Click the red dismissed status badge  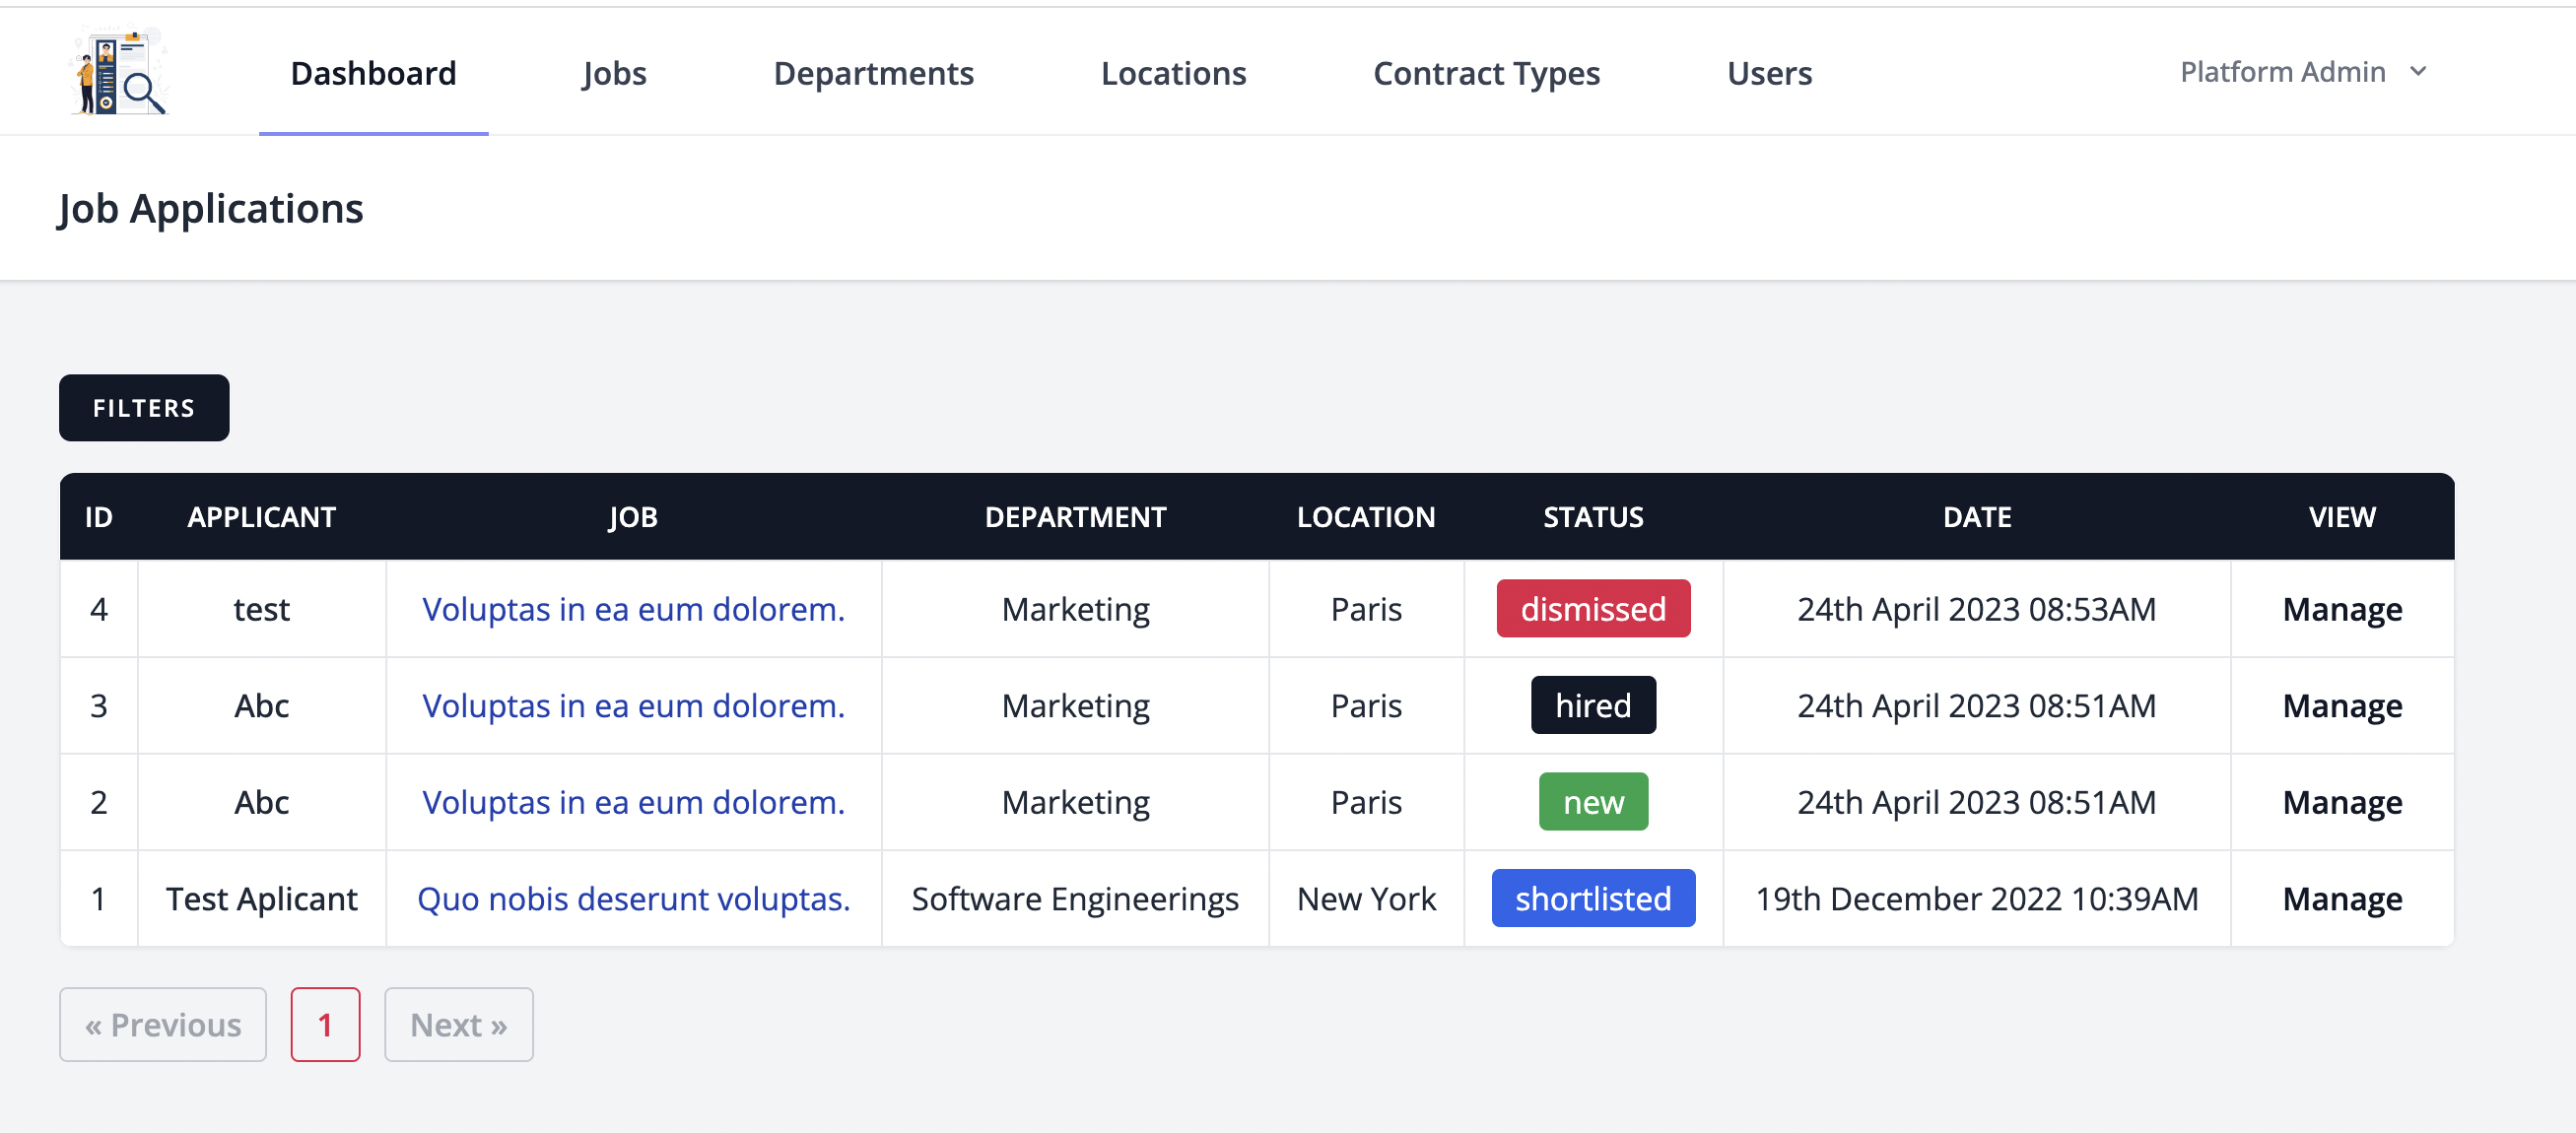tap(1592, 609)
